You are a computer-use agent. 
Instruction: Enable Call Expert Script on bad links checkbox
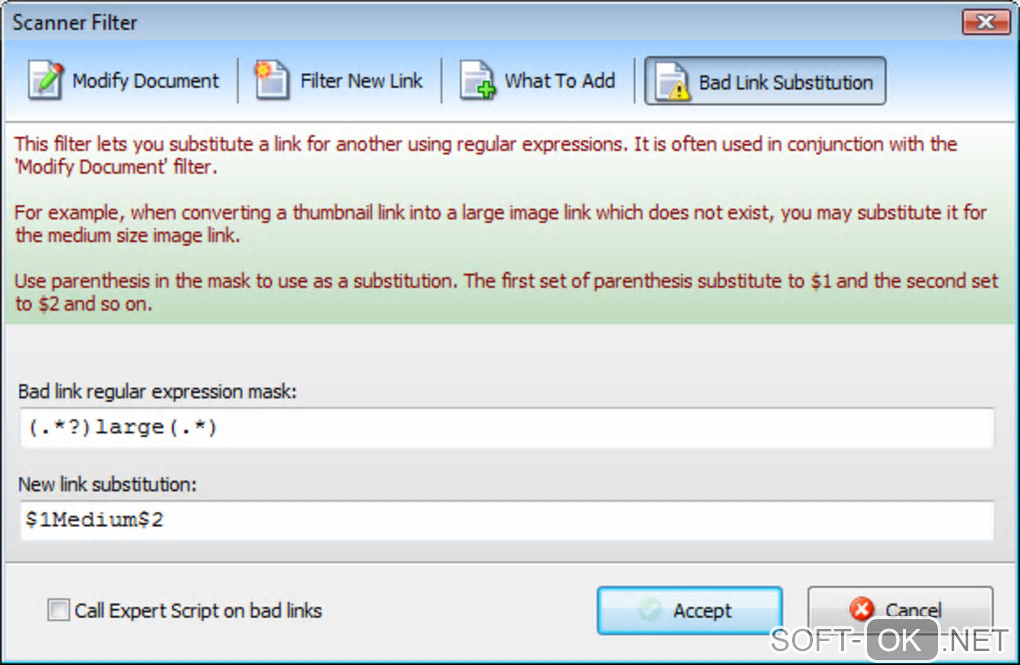(x=59, y=610)
